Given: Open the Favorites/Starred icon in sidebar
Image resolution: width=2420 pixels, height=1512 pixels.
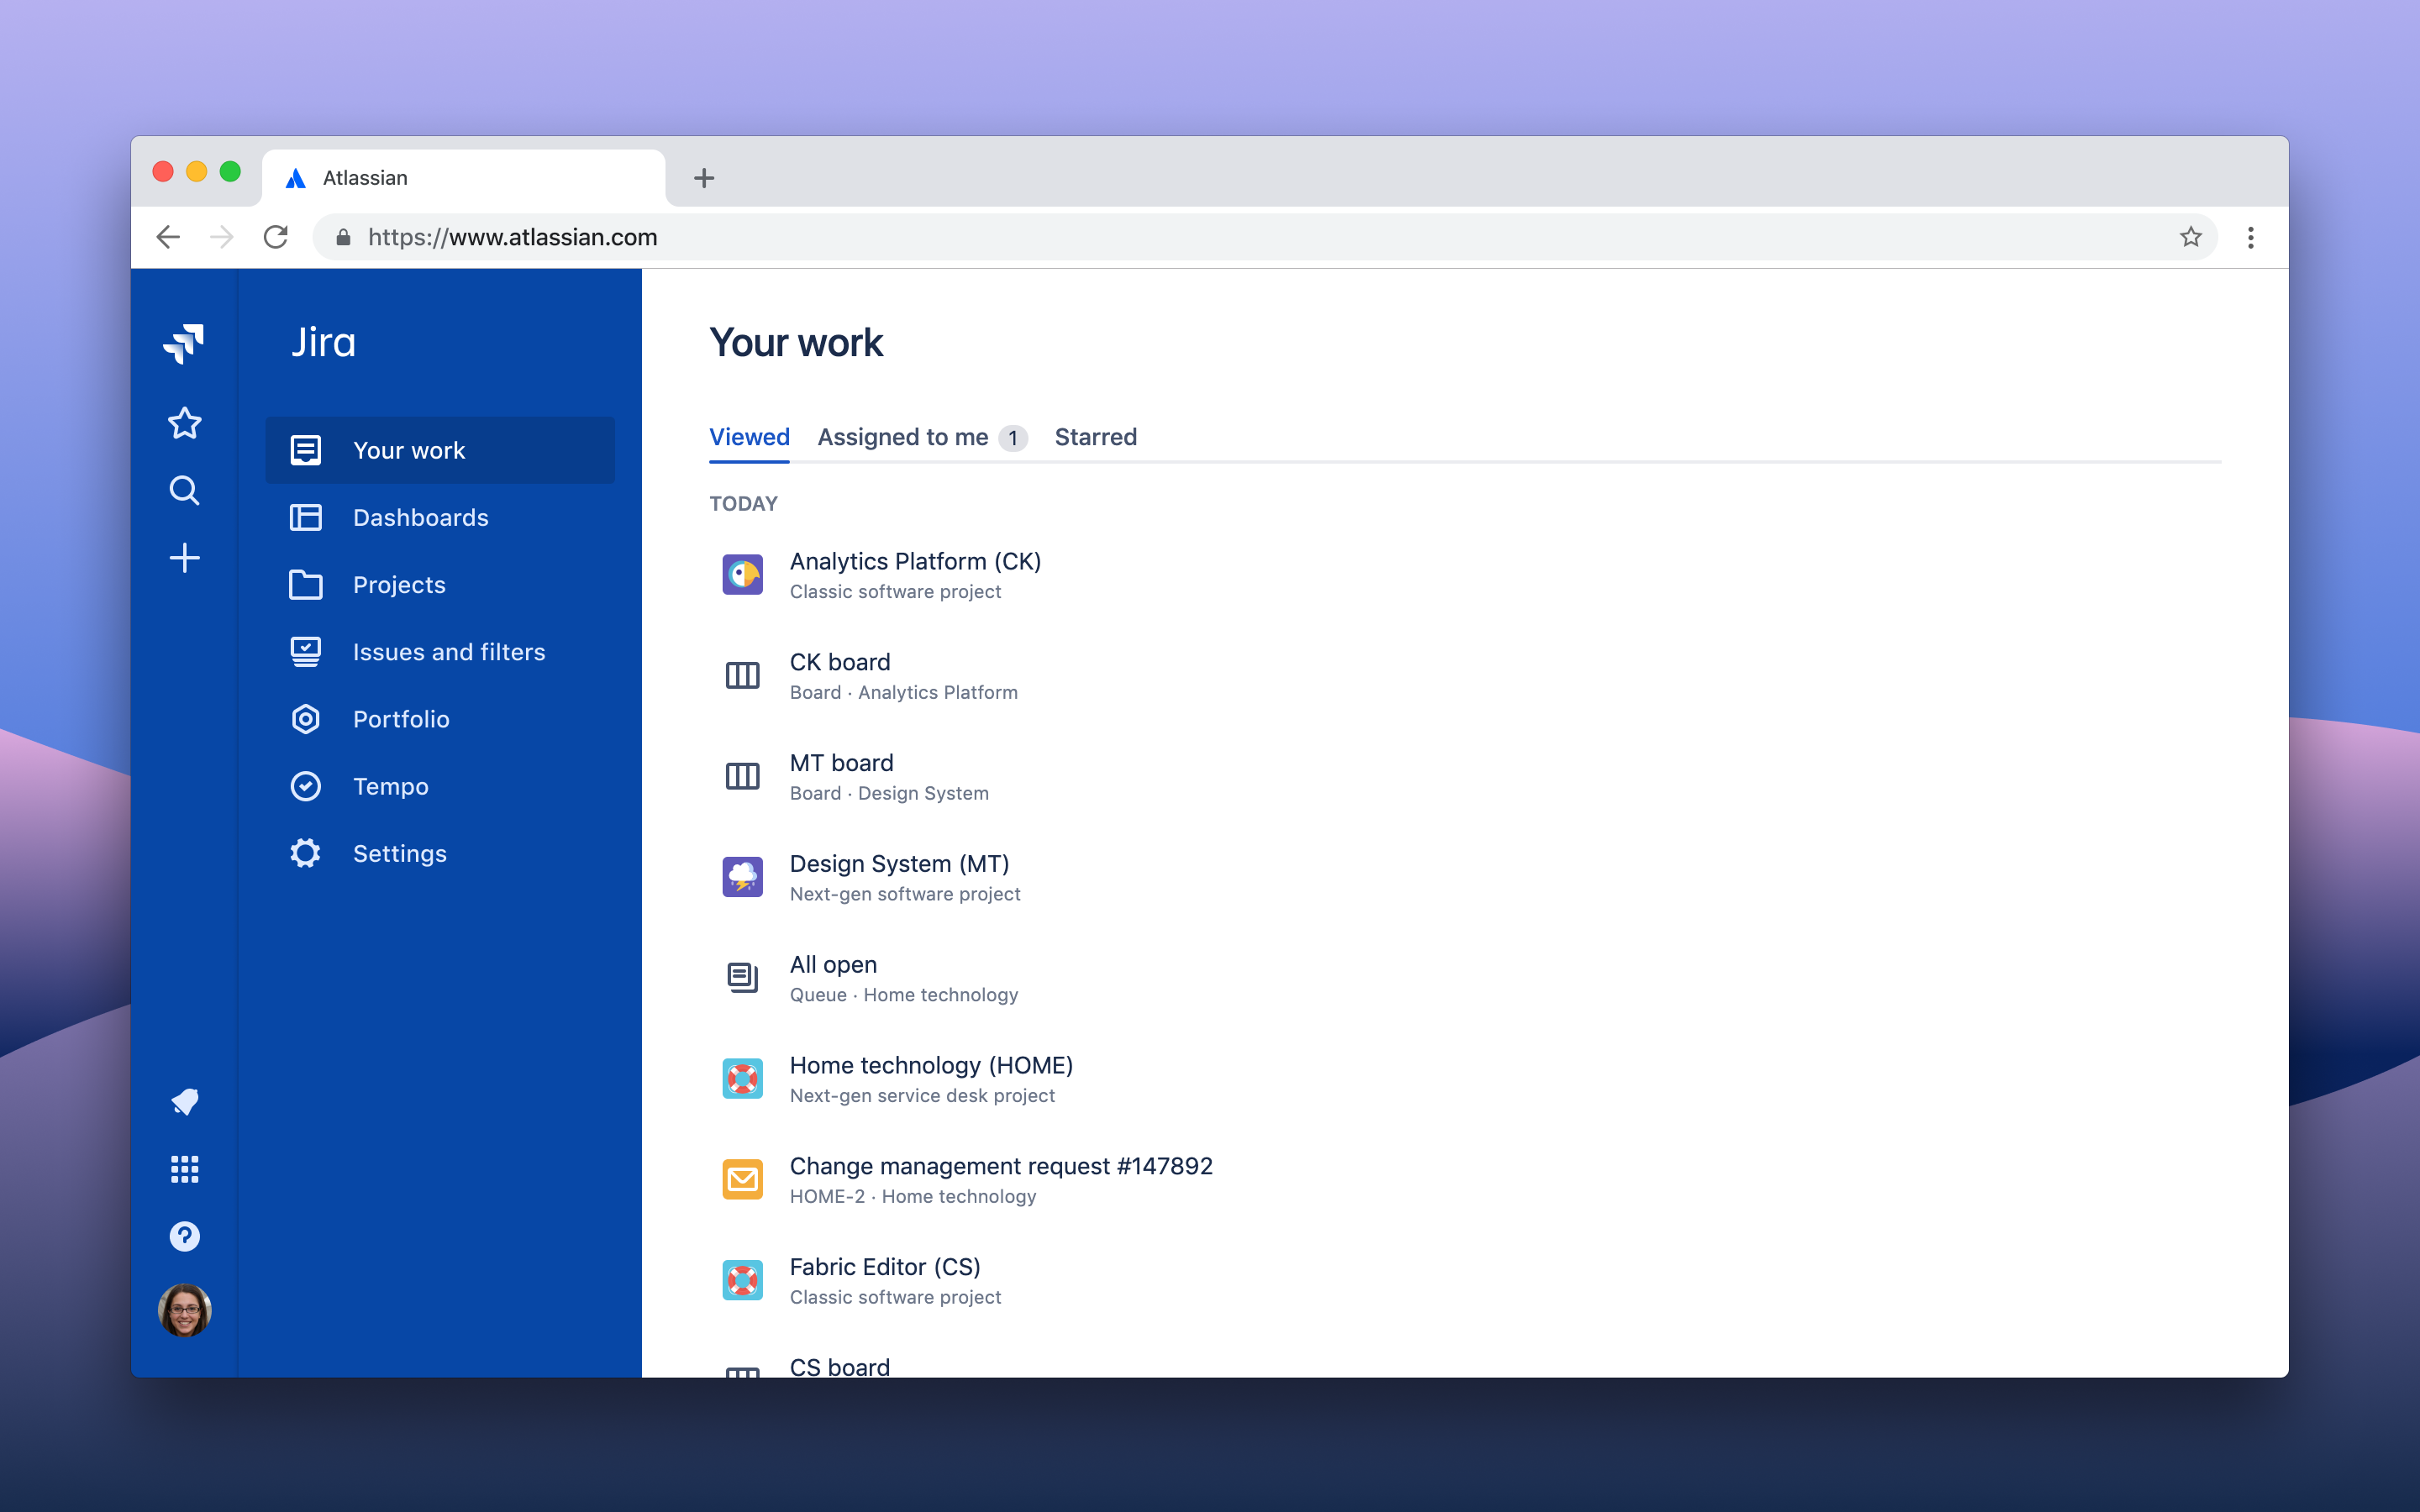Looking at the screenshot, I should coord(185,422).
